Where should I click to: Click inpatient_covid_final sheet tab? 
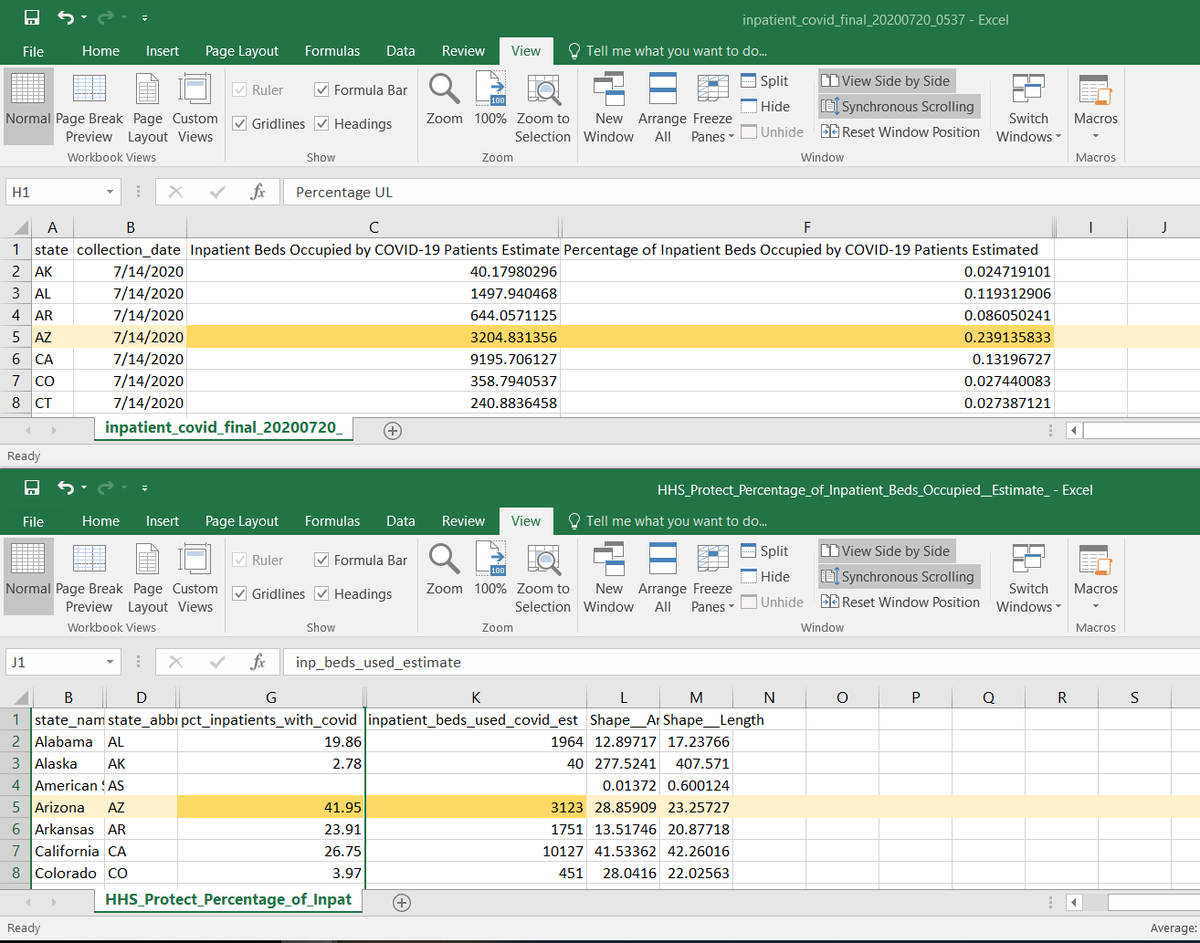coord(224,429)
